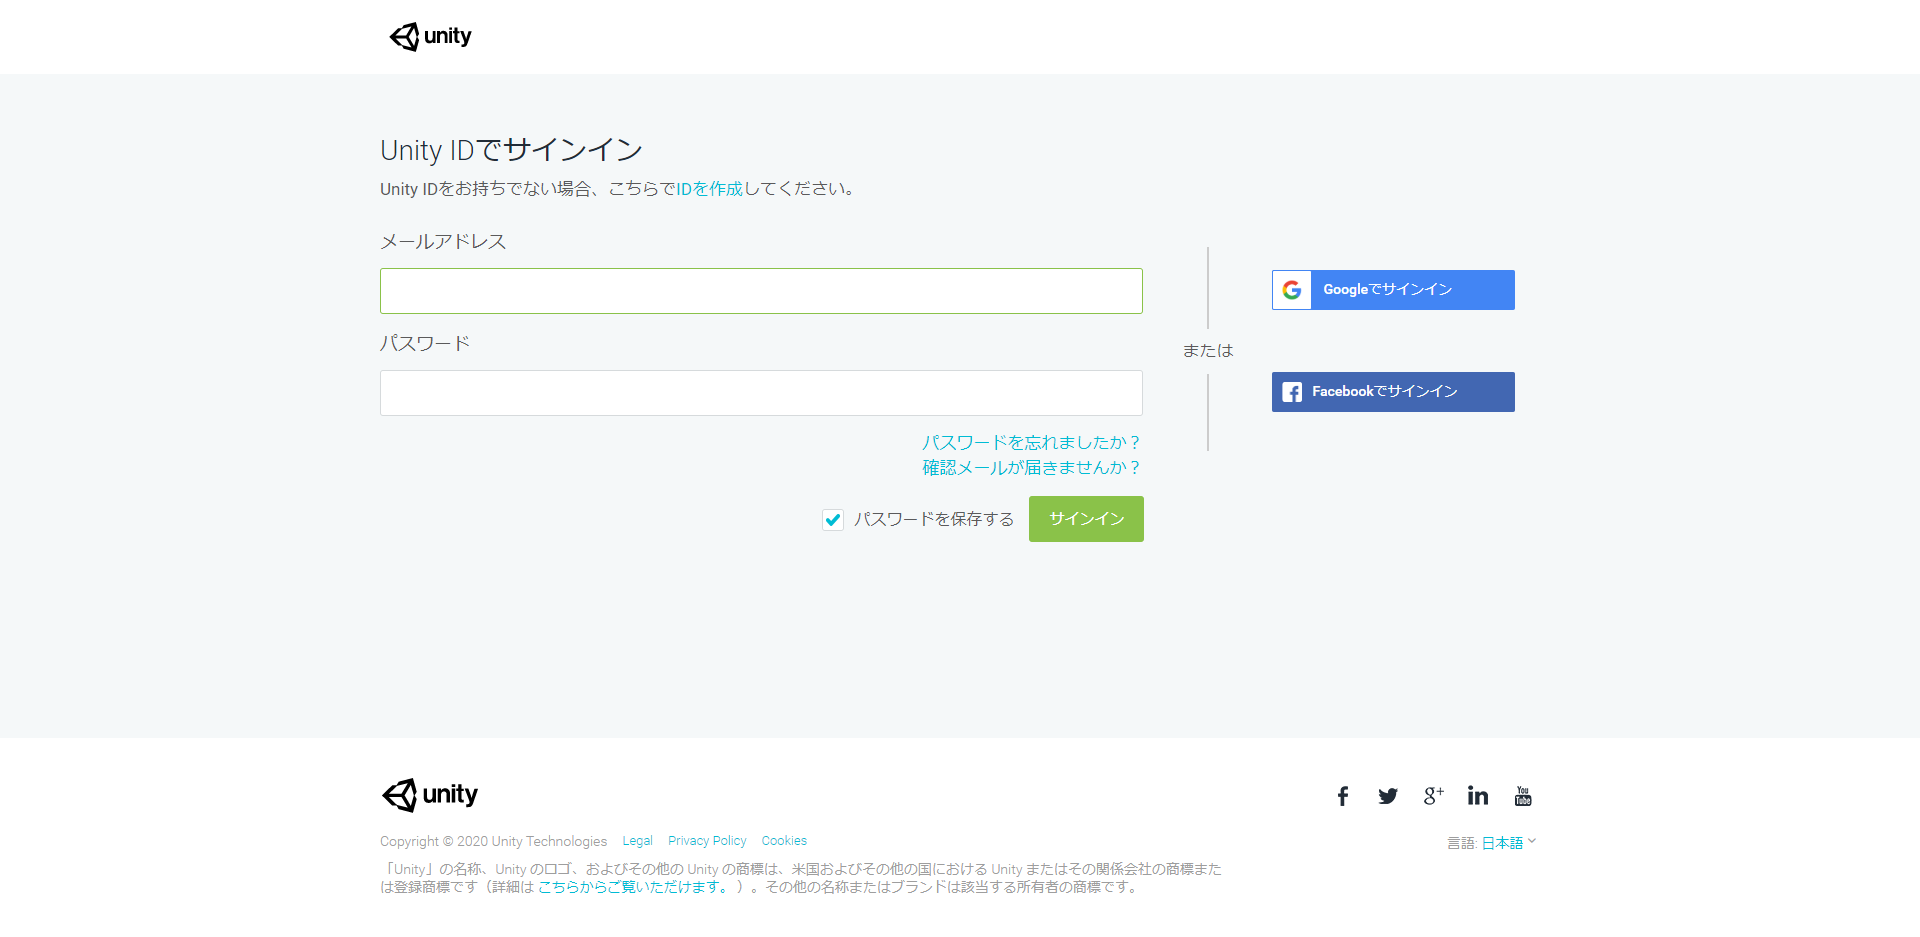
Task: Click the Unity logo in the footer
Action: [430, 795]
